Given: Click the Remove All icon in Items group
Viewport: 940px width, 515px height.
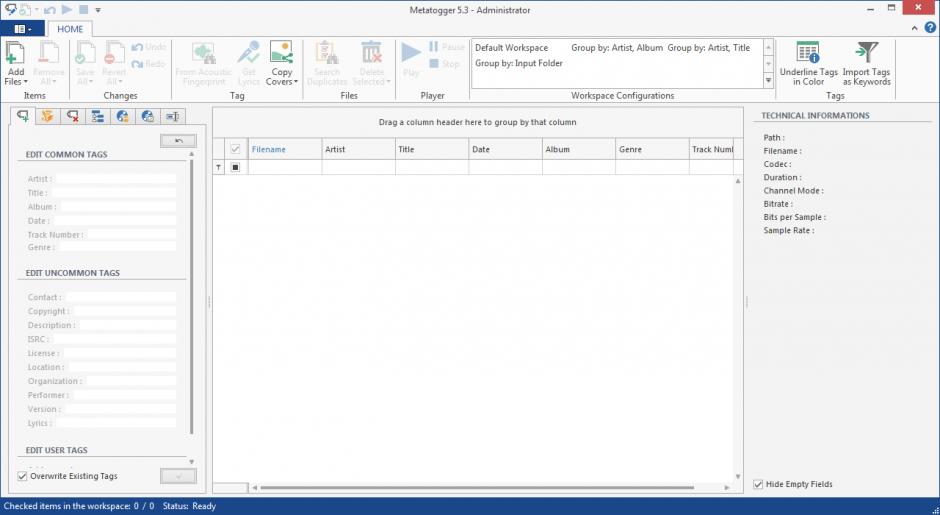Looking at the screenshot, I should (49, 53).
